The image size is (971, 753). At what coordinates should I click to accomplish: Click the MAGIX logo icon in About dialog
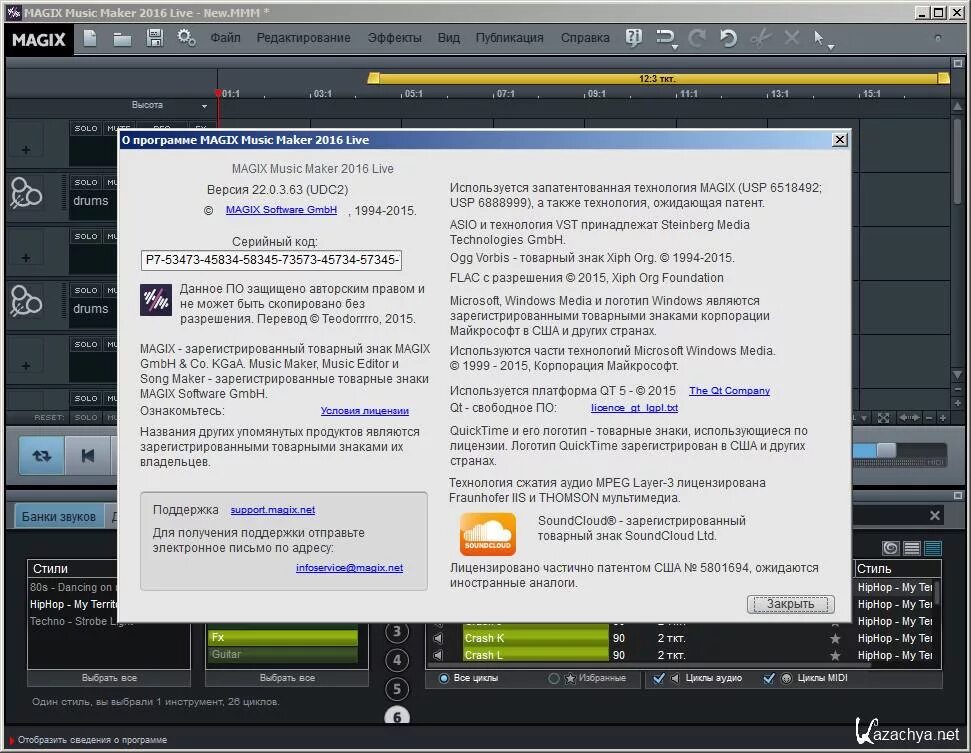coord(155,300)
